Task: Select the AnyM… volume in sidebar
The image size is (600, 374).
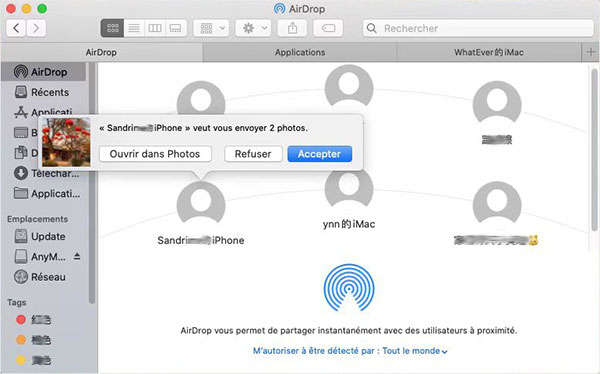Action: coord(40,256)
